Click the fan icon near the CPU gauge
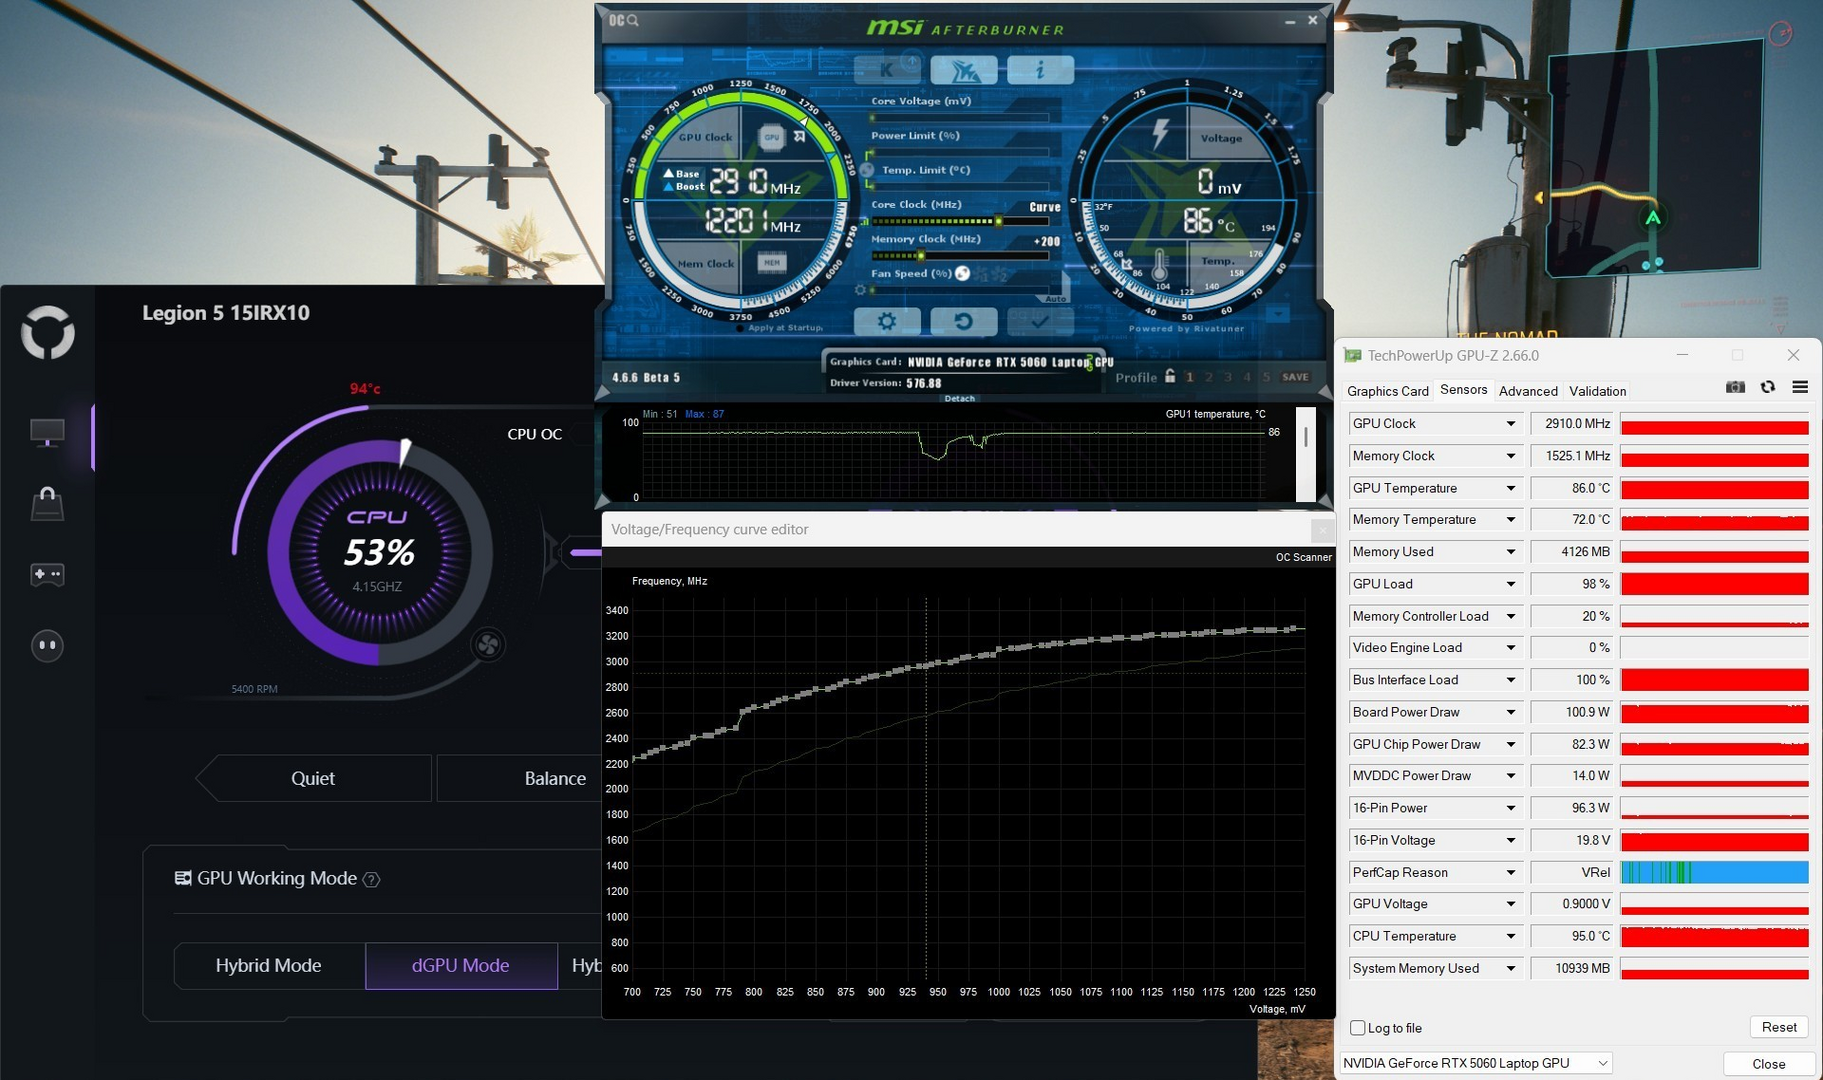Screen dimensions: 1823x1080 [488, 645]
